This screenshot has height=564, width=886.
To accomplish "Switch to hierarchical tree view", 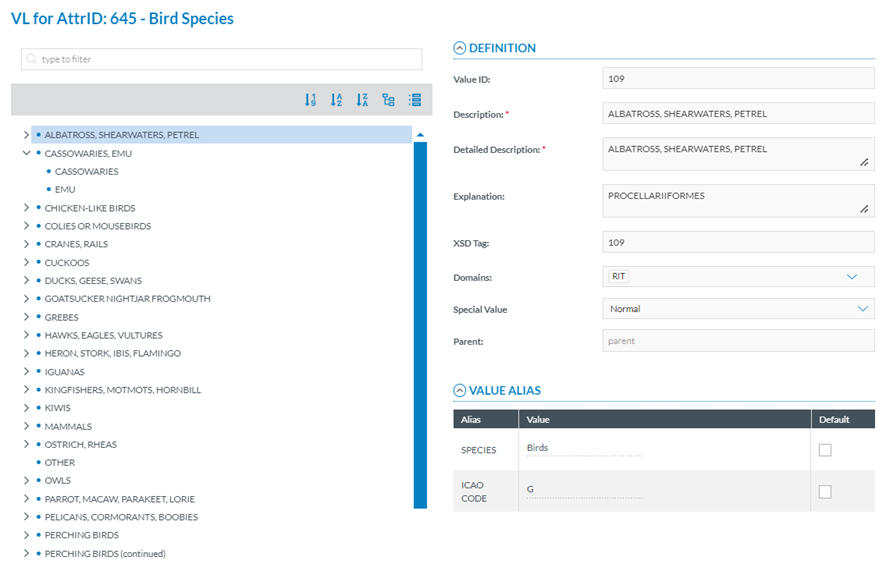I will (x=389, y=100).
